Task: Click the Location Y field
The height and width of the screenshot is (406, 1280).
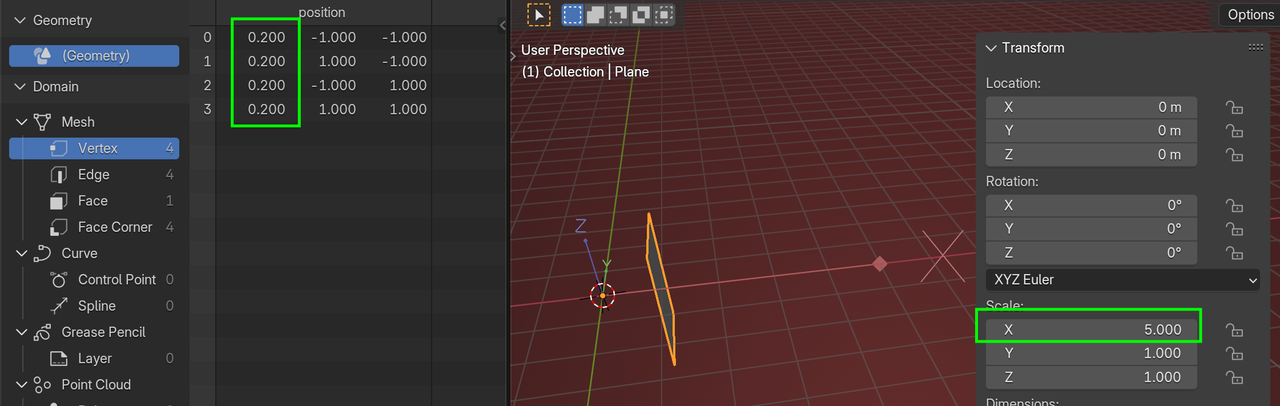Action: point(1092,131)
